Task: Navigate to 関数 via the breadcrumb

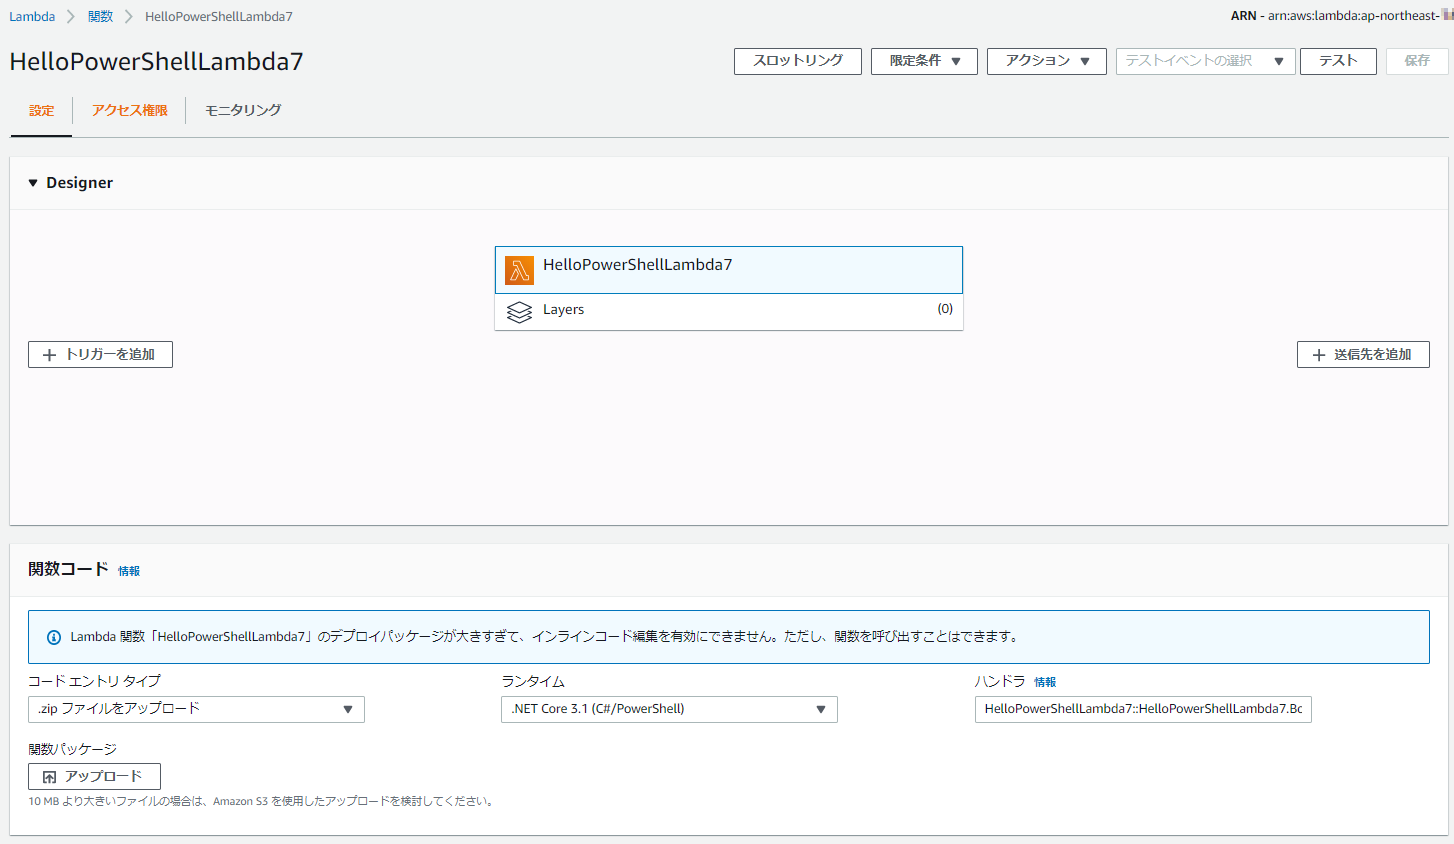Action: tap(100, 16)
